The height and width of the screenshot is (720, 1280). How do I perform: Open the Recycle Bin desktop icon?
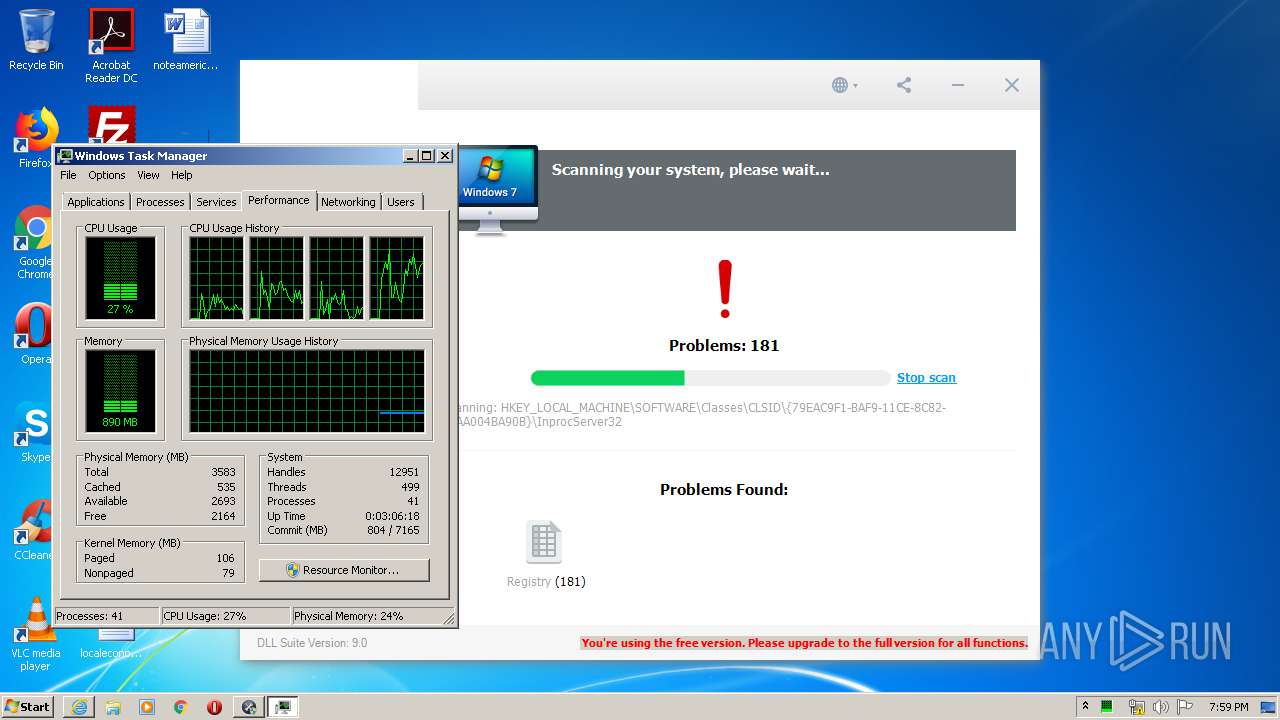[36, 40]
